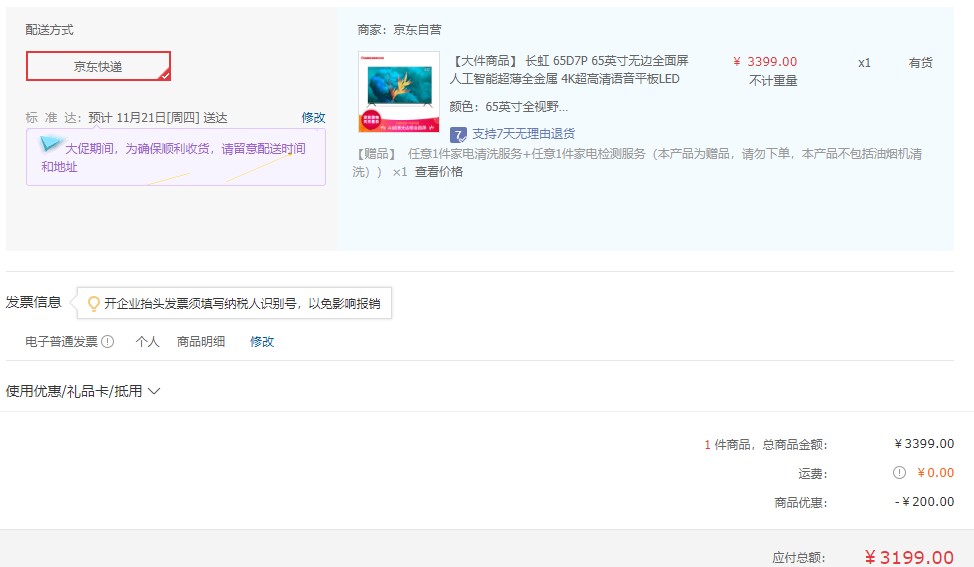Image resolution: width=974 pixels, height=567 pixels.
Task: Click the 预计 11月21日[周四] 送达 text
Action: pos(158,118)
